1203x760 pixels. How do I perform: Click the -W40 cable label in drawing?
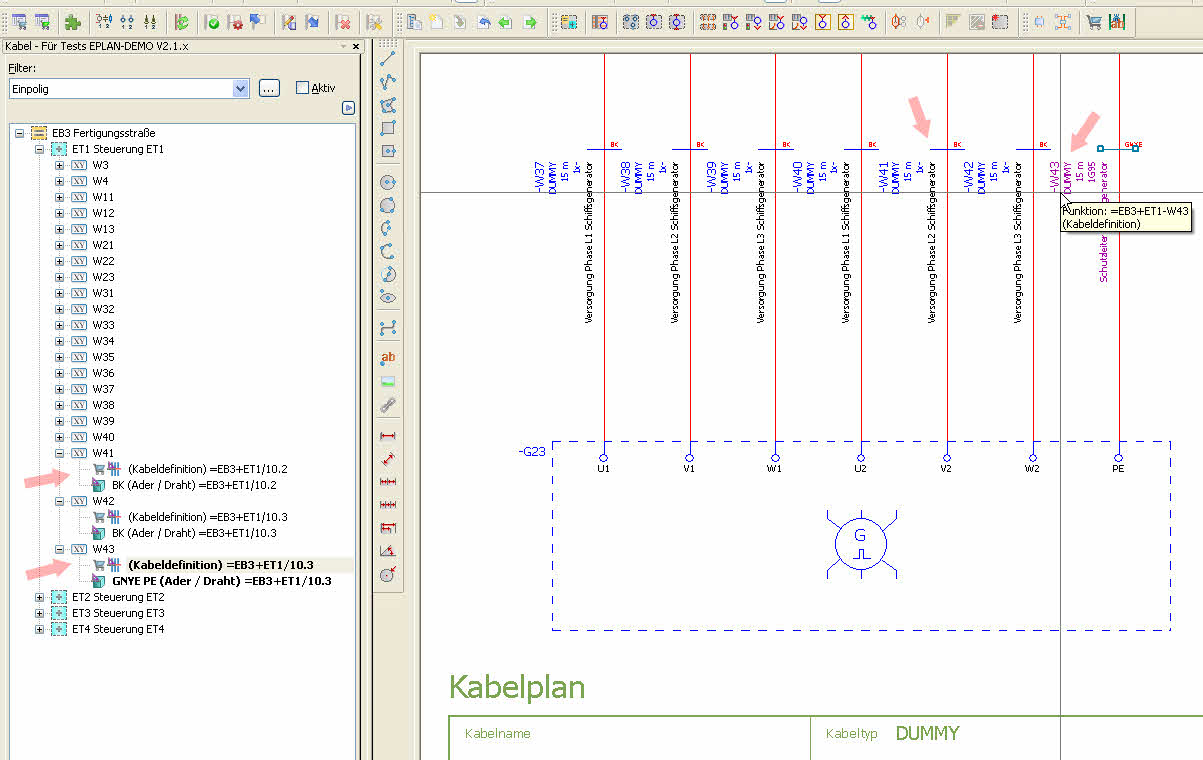798,175
